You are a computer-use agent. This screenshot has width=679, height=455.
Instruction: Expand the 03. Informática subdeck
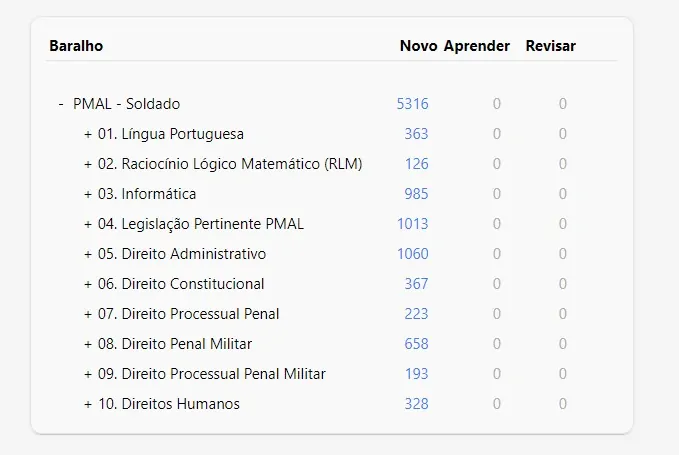click(x=88, y=194)
